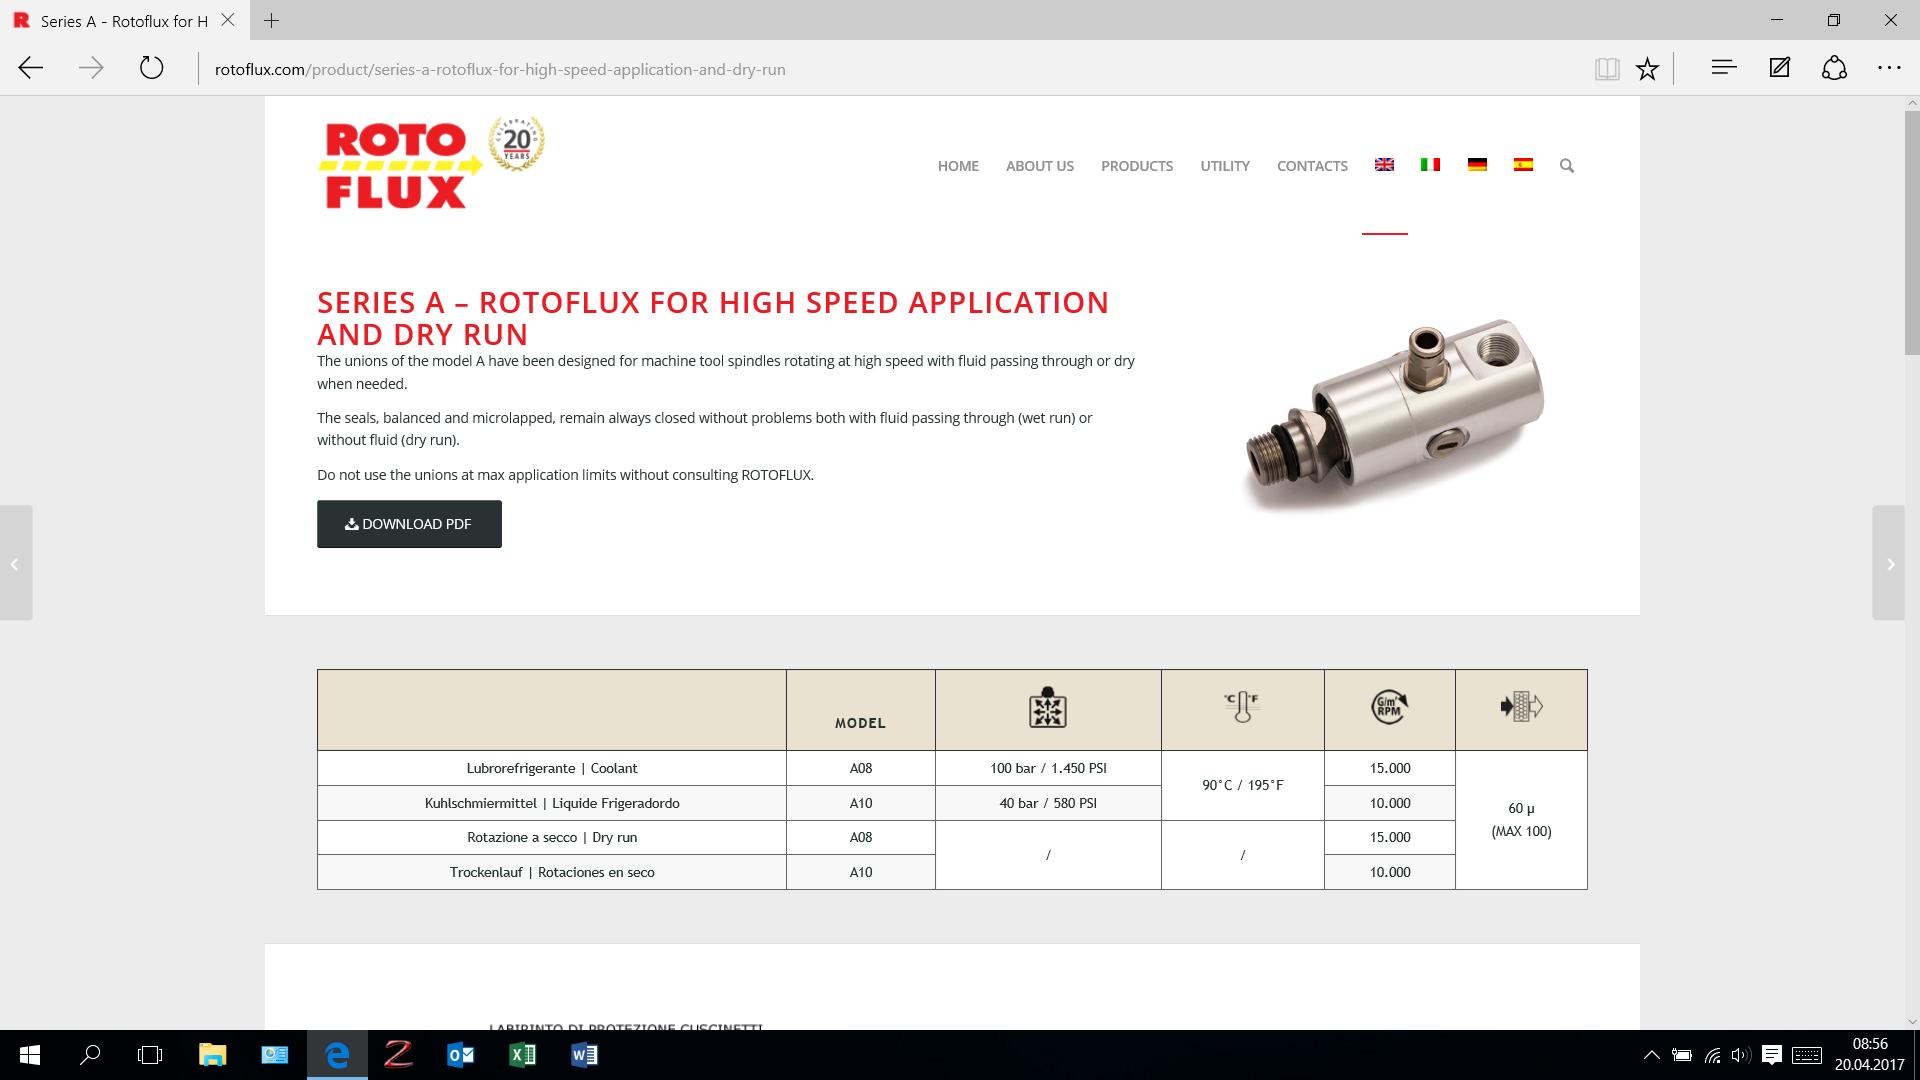
Task: Click the filtration icon in table header
Action: pyautogui.click(x=1521, y=707)
